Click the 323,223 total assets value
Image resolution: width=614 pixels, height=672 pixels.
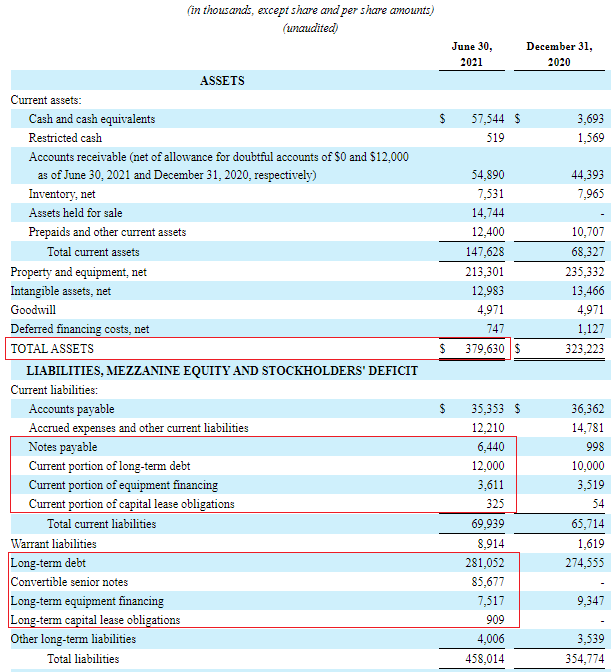coord(584,349)
